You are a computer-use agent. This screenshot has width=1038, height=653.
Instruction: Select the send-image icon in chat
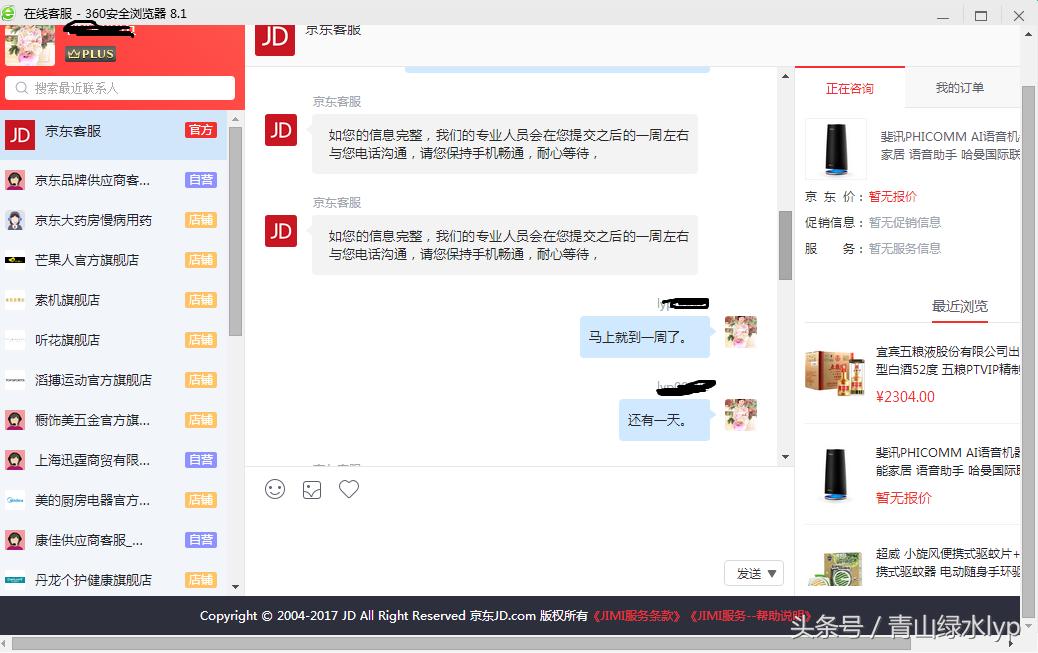(x=311, y=489)
